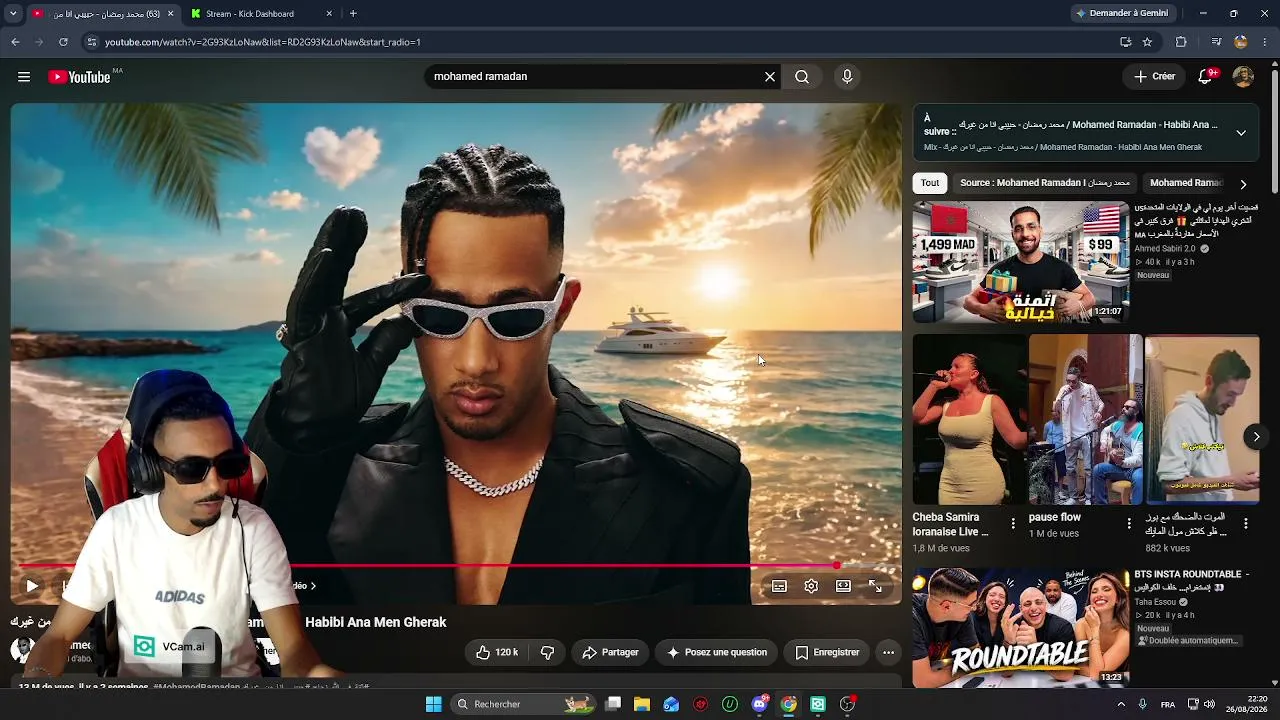Open the Windows Start menu

pos(433,704)
